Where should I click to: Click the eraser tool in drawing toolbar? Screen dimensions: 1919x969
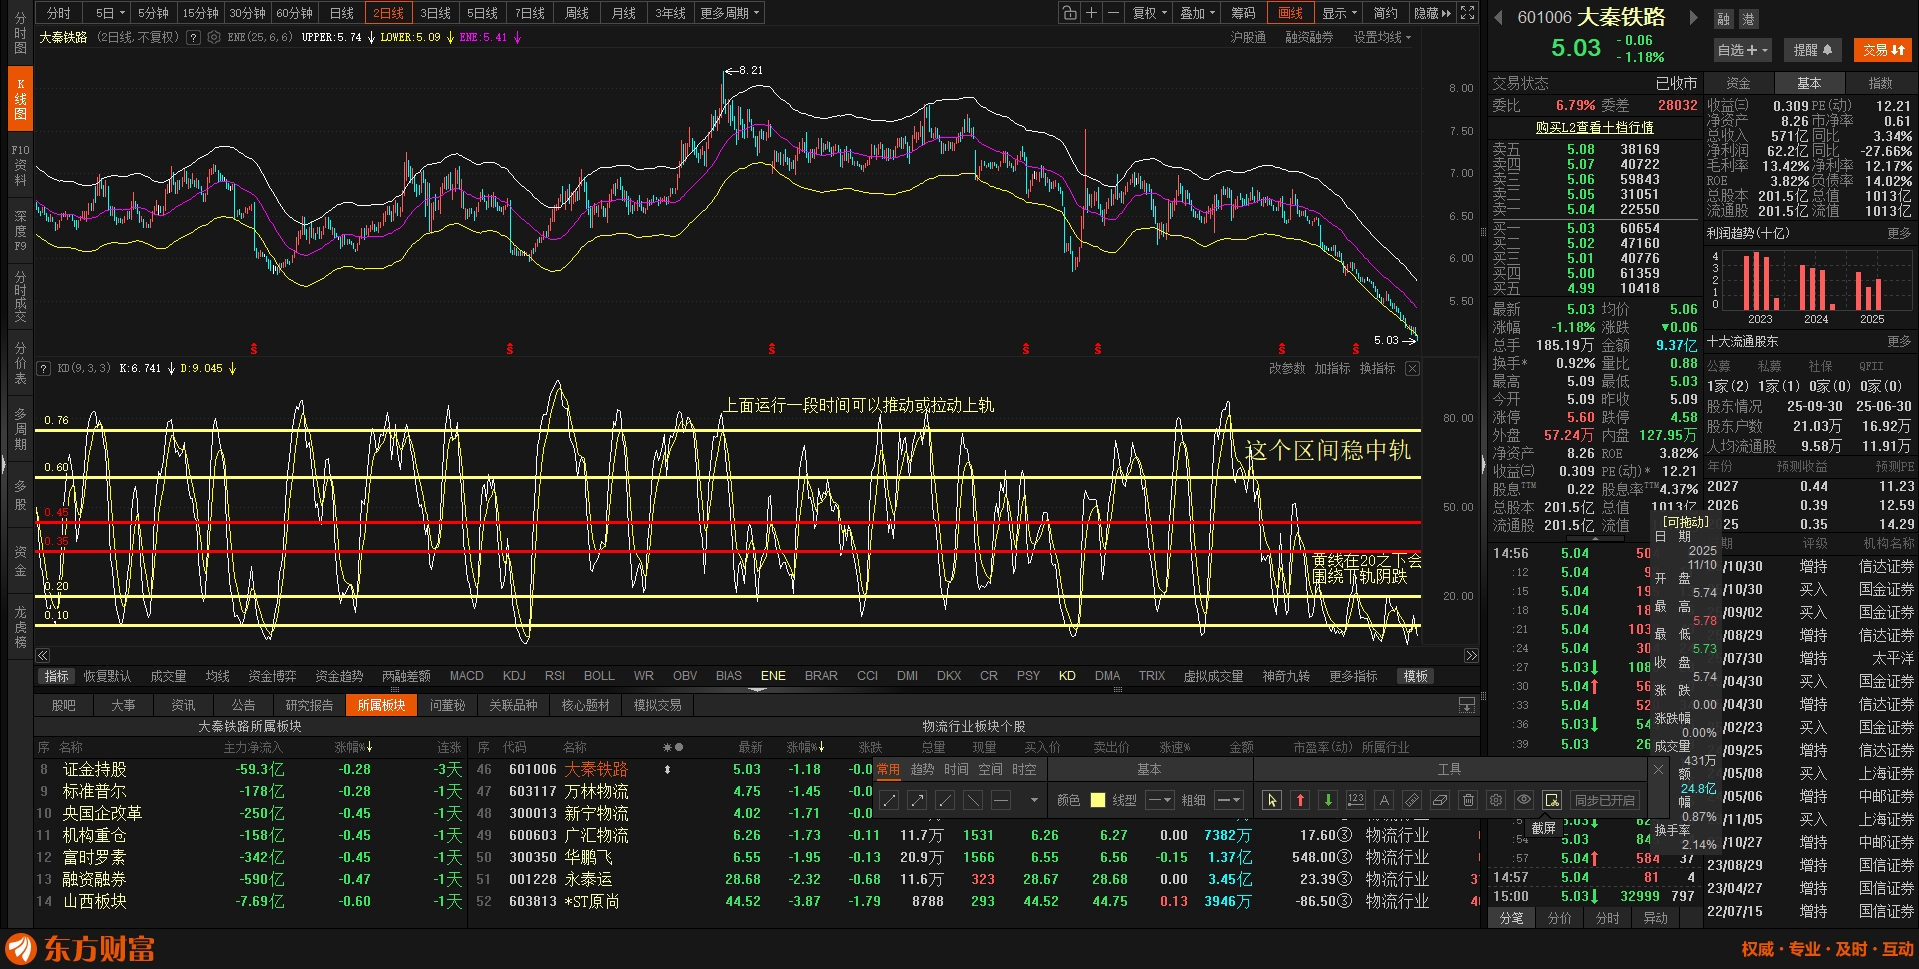point(1440,800)
